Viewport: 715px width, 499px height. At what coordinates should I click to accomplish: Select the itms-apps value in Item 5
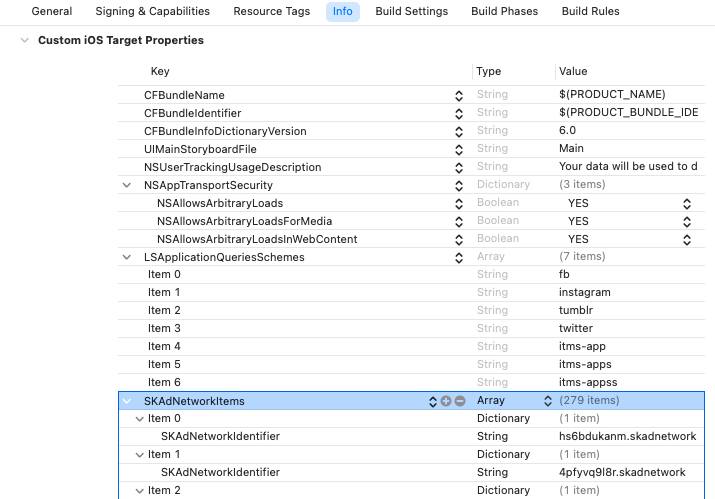click(585, 364)
